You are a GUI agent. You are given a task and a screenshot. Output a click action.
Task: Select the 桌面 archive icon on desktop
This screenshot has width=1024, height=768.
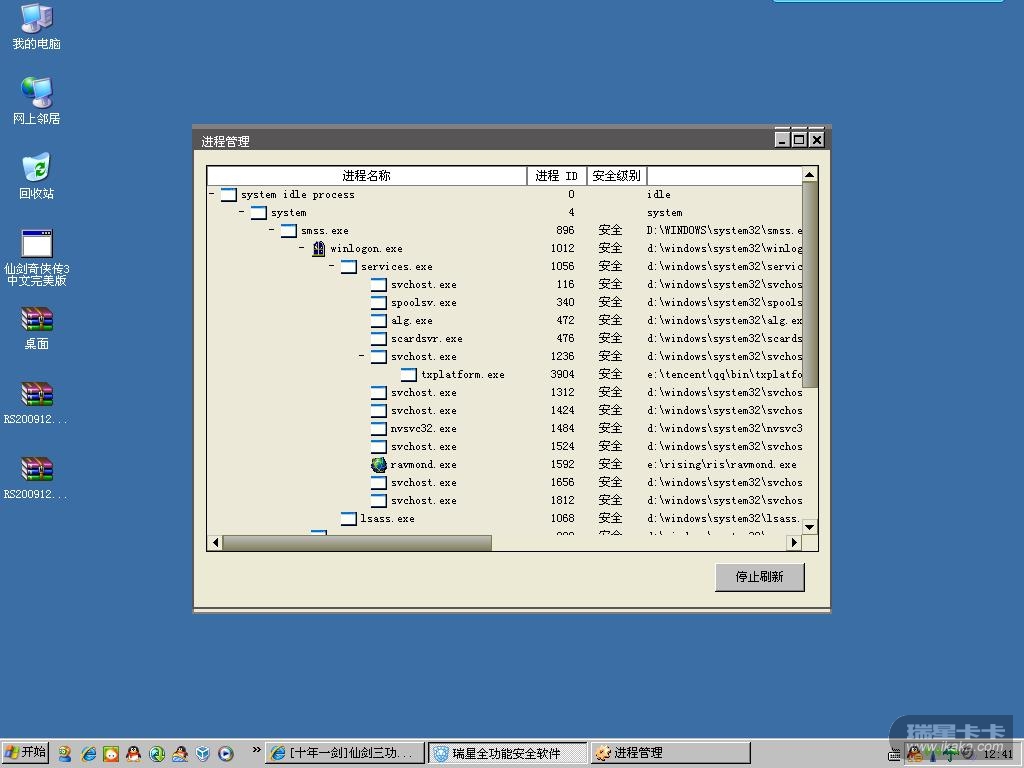36,320
